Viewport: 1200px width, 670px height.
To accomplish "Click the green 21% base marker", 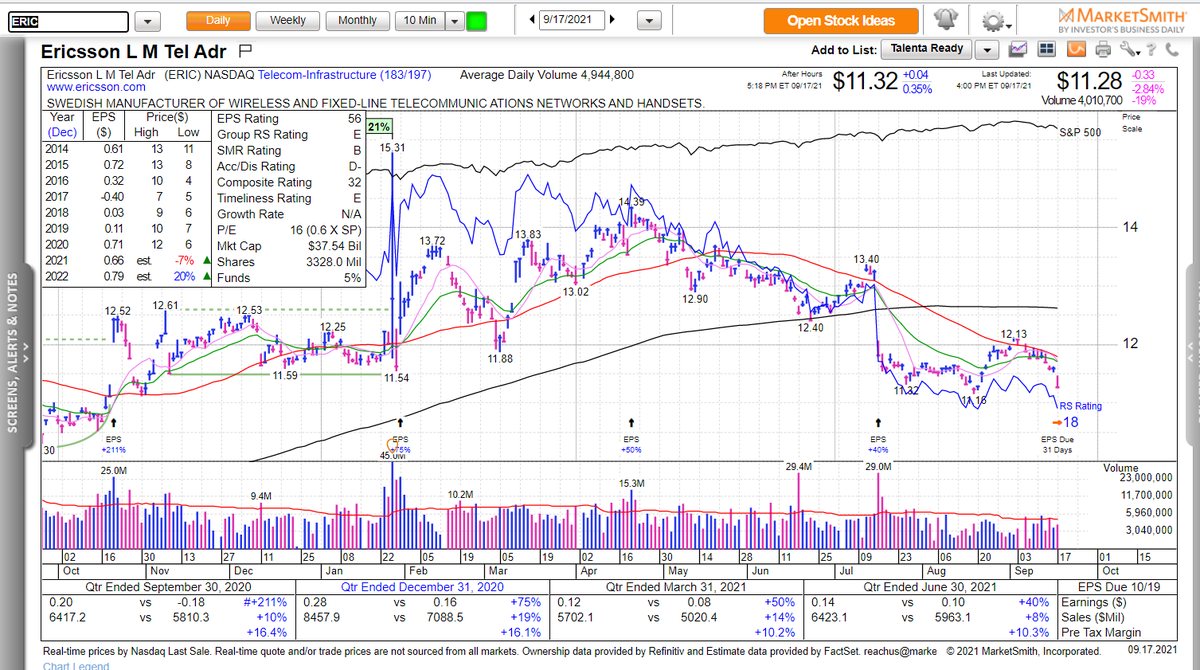I will coord(379,127).
